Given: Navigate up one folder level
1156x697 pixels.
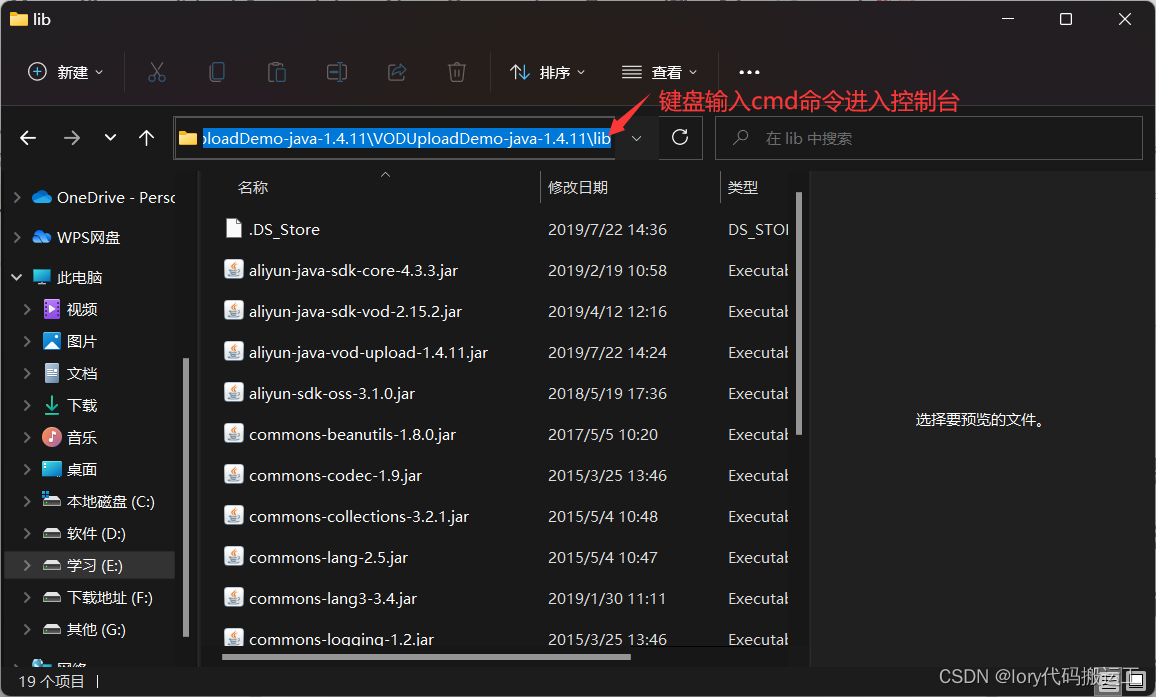Looking at the screenshot, I should pos(146,138).
